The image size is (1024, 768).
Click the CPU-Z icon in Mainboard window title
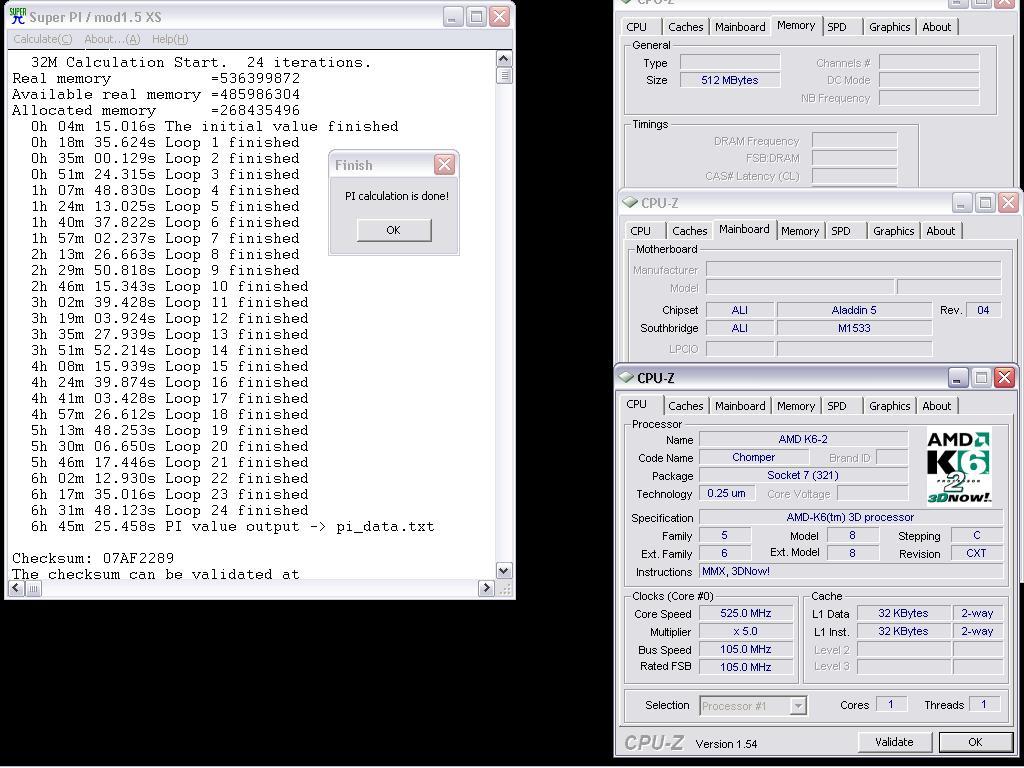(x=630, y=202)
